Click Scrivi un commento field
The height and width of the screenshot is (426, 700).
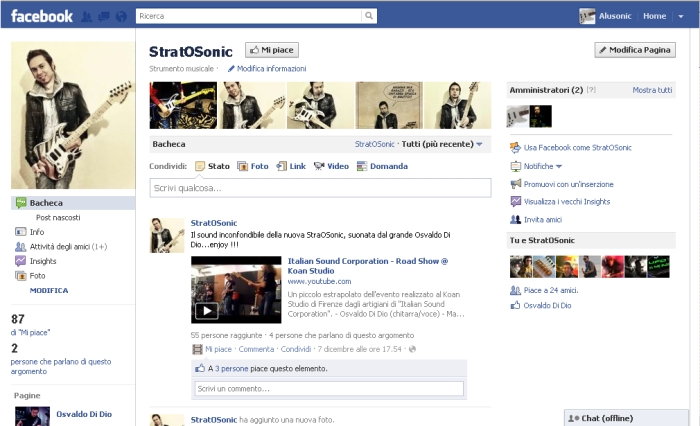point(329,388)
